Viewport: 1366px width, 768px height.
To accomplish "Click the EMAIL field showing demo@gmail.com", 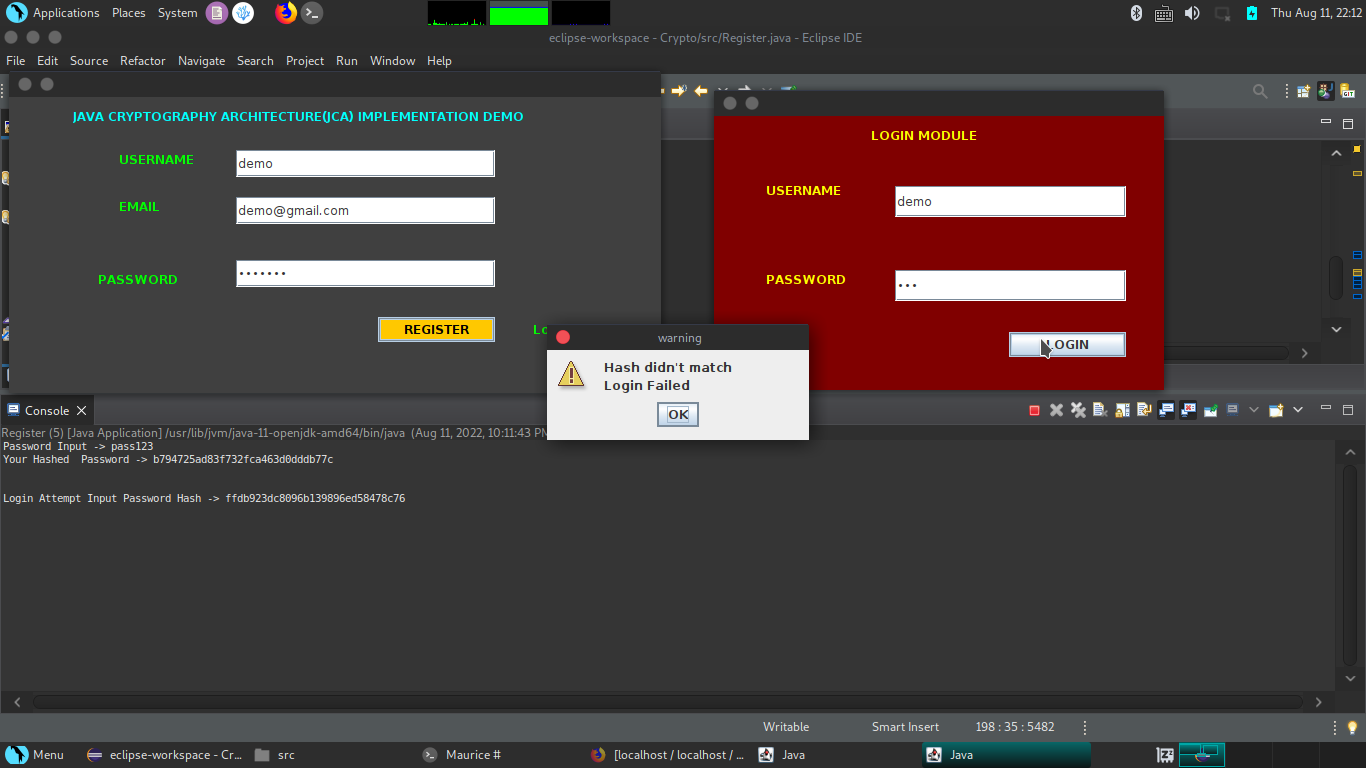I will coord(365,210).
